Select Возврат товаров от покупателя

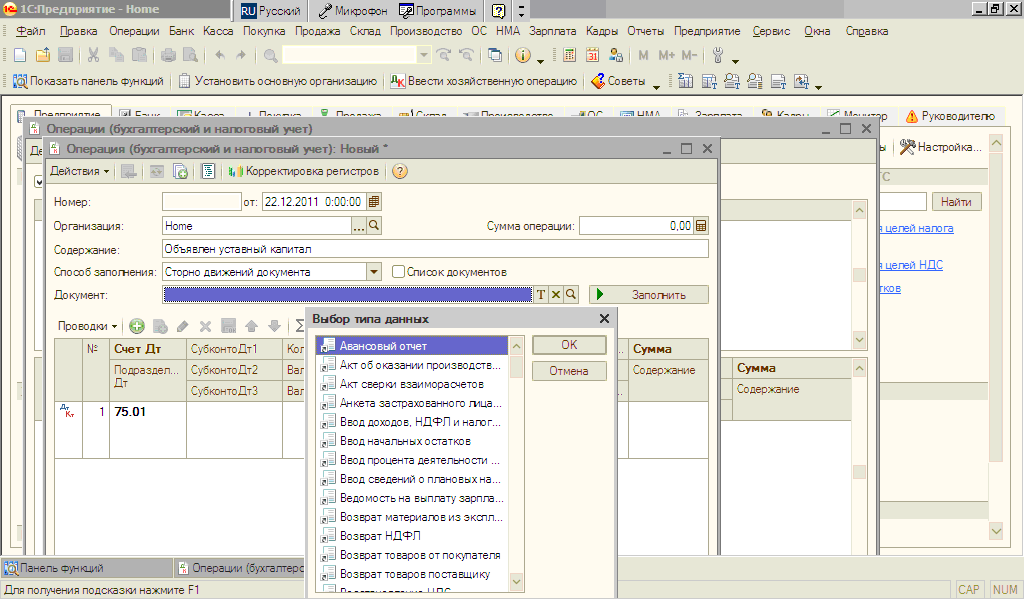(x=411, y=555)
